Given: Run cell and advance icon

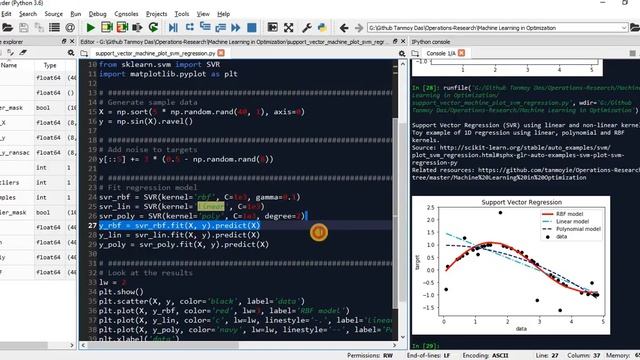Looking at the screenshot, I should [x=122, y=28].
